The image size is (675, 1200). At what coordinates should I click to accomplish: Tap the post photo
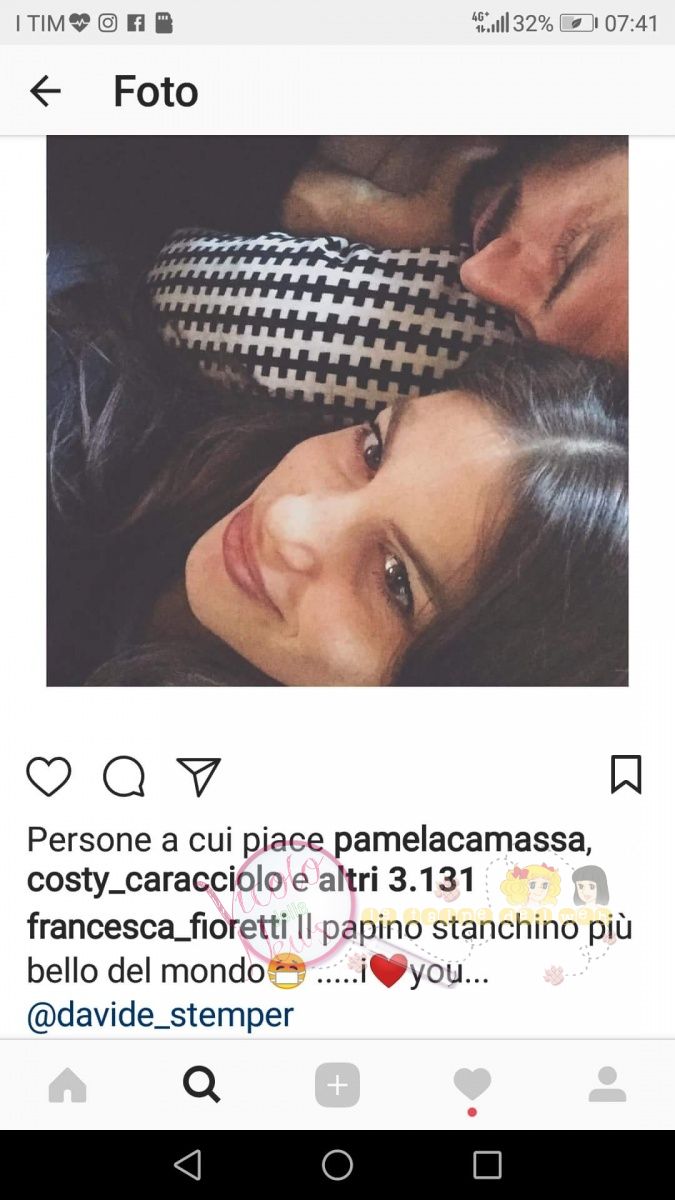point(337,411)
